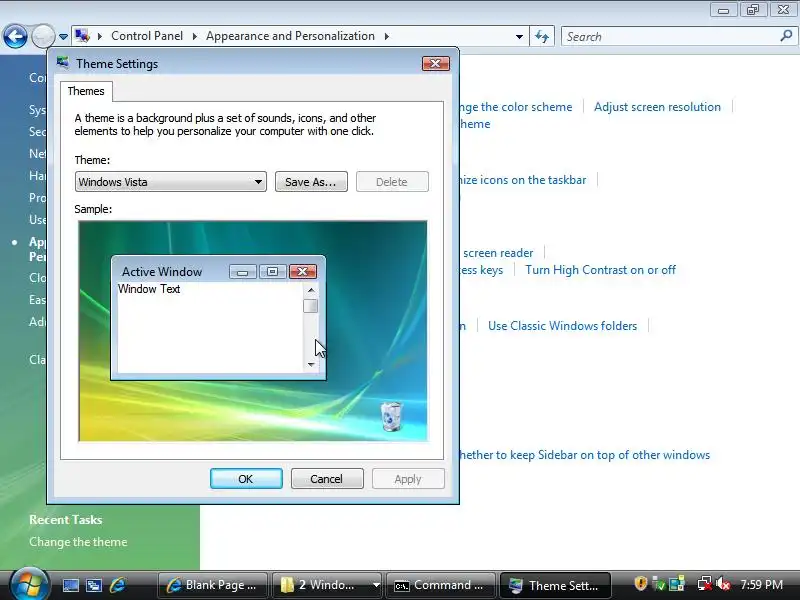
Task: Open Adjust screen resolution link
Action: (657, 107)
